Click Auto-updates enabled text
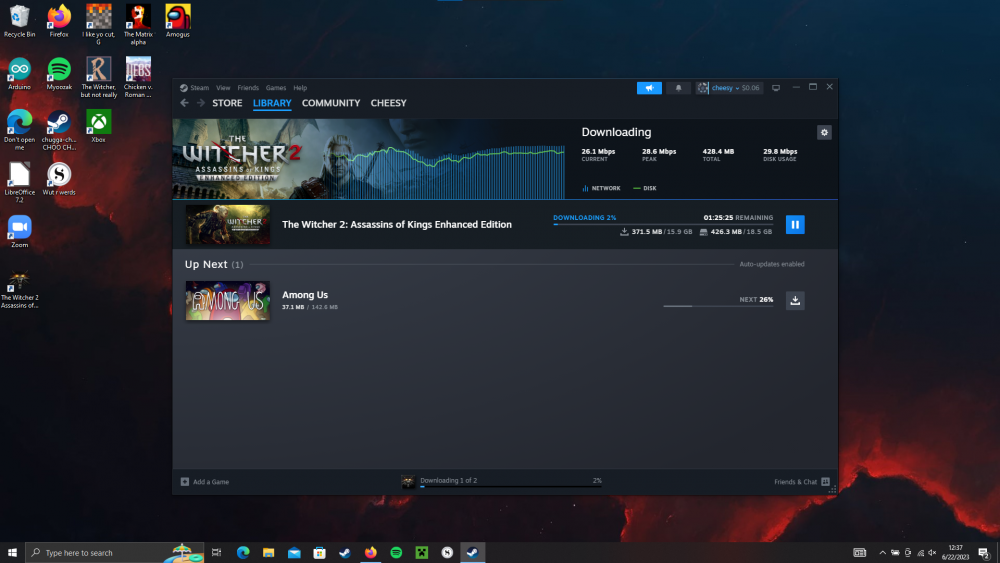 tap(772, 264)
